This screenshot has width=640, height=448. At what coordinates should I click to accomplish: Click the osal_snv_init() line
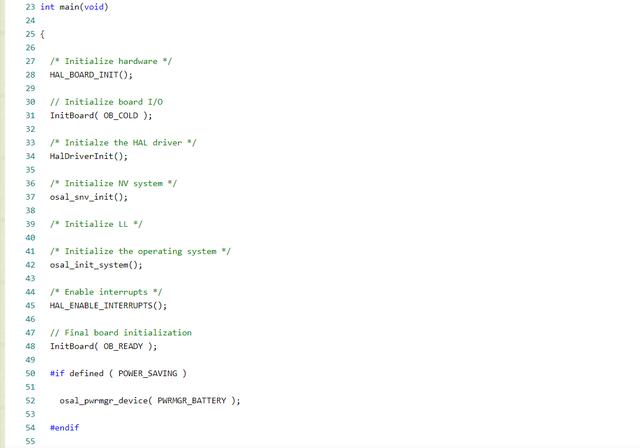pos(89,197)
